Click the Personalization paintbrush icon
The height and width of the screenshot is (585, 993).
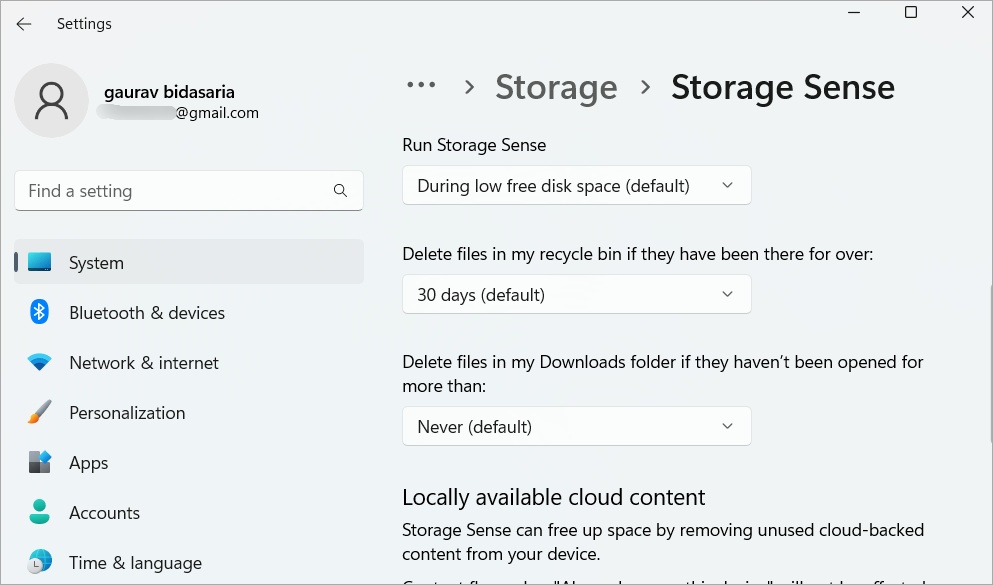click(40, 413)
